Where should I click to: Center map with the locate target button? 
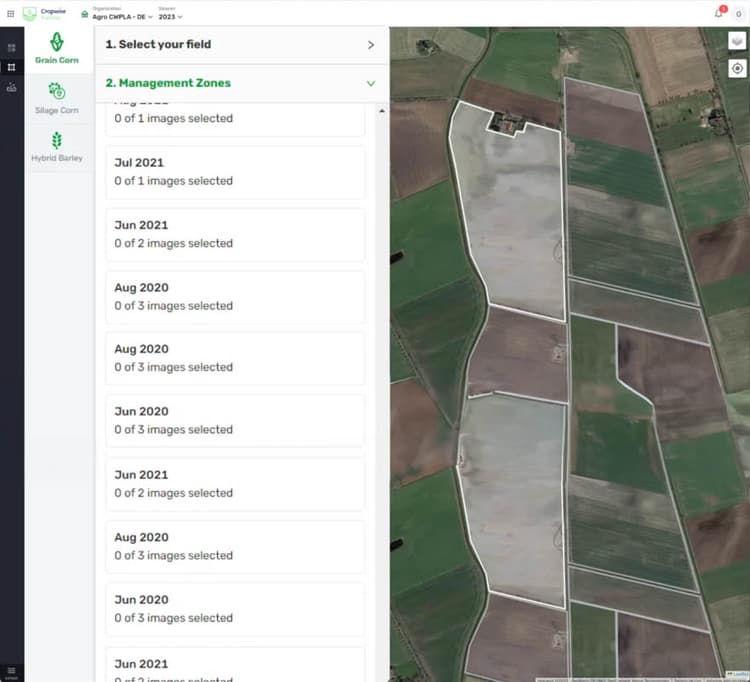pyautogui.click(x=737, y=69)
